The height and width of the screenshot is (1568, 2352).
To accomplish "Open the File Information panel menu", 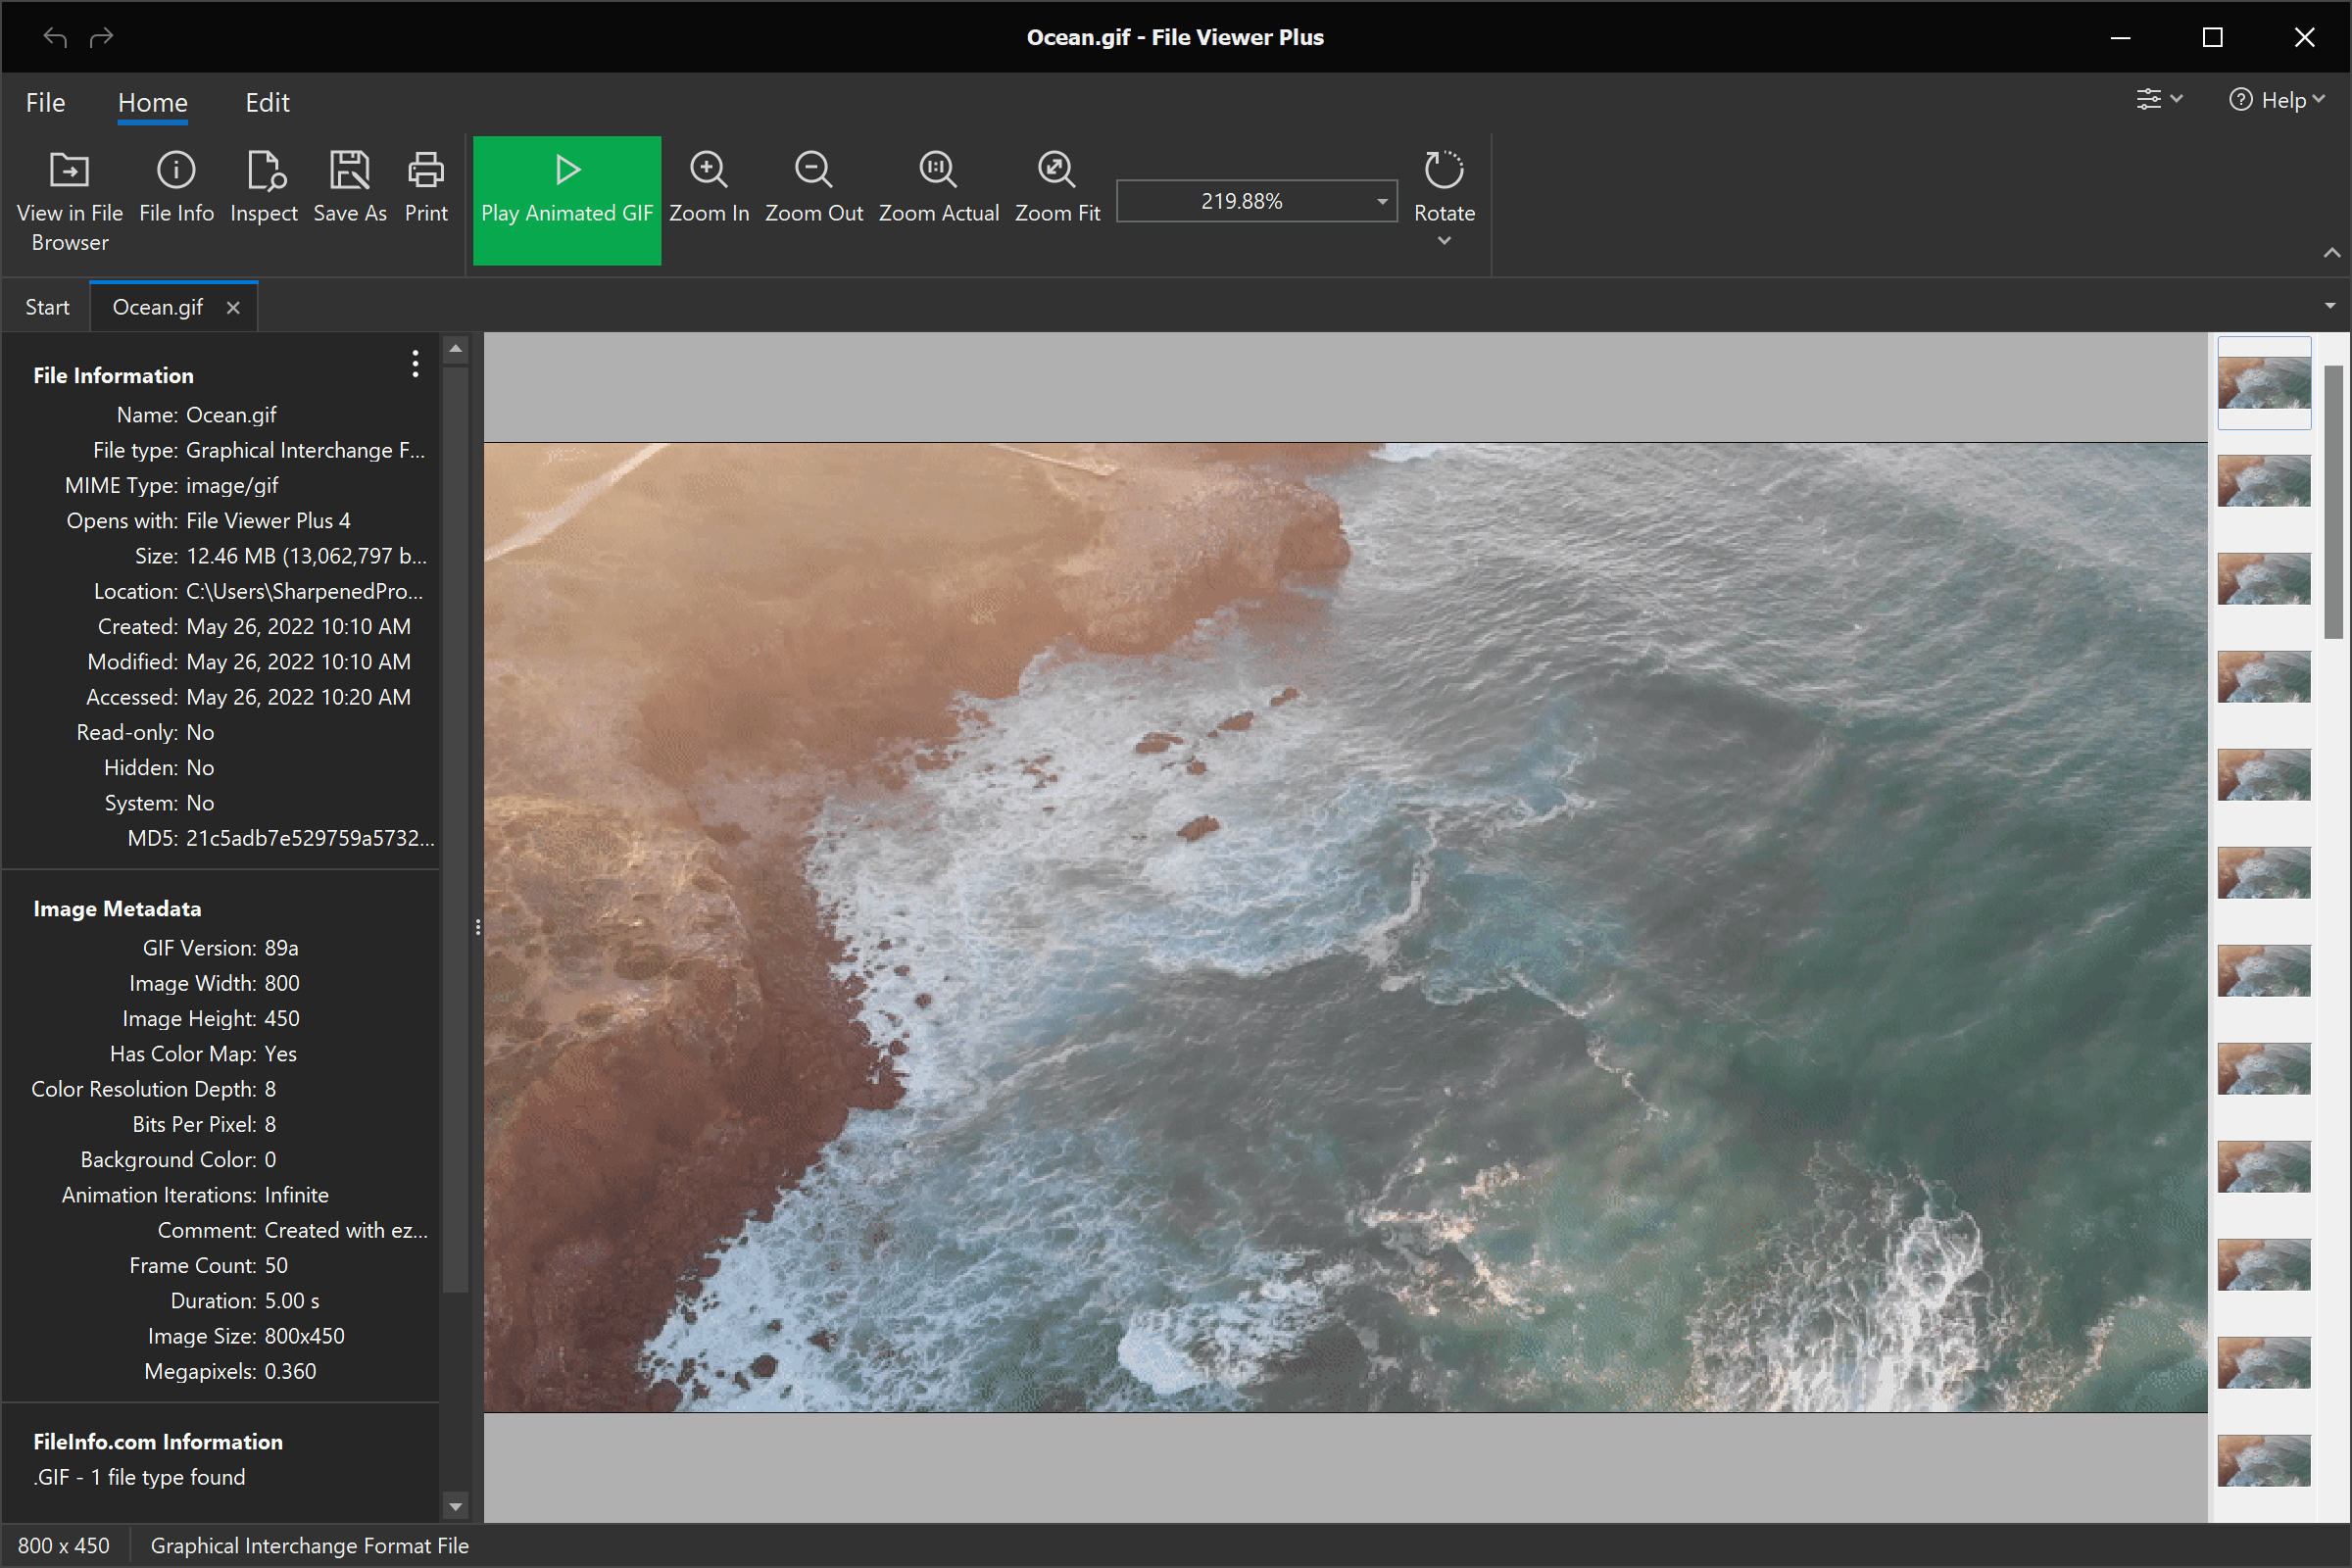I will [414, 363].
